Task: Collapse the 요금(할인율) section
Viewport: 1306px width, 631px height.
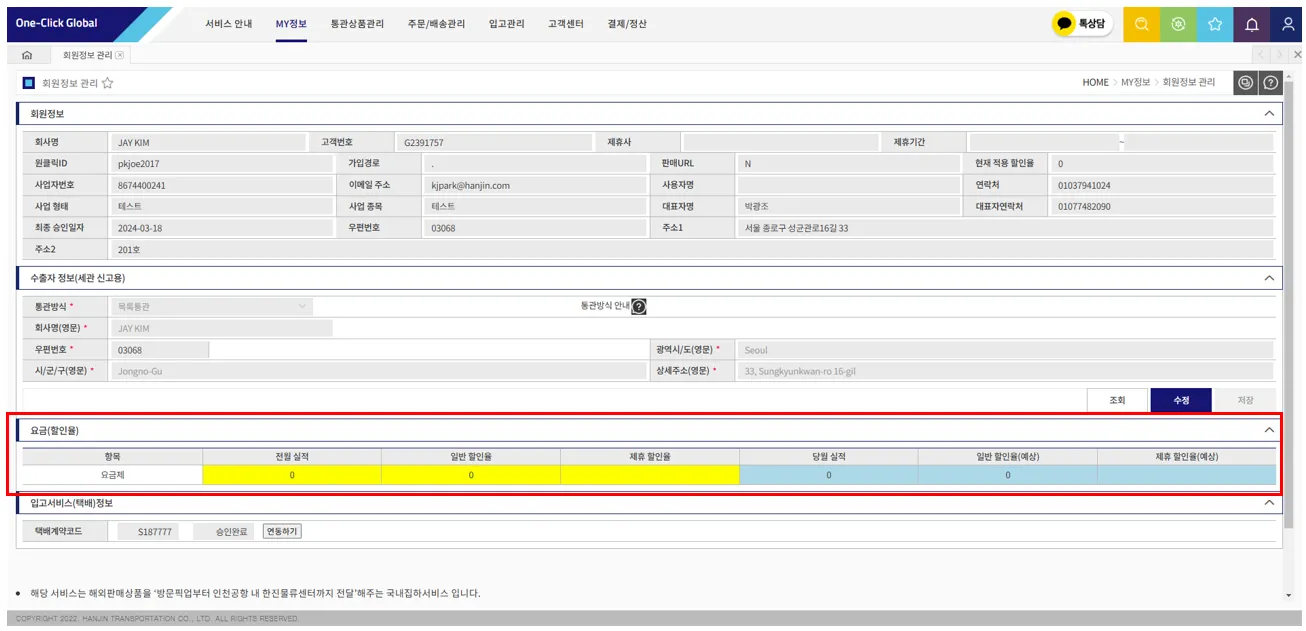Action: pos(1270,430)
